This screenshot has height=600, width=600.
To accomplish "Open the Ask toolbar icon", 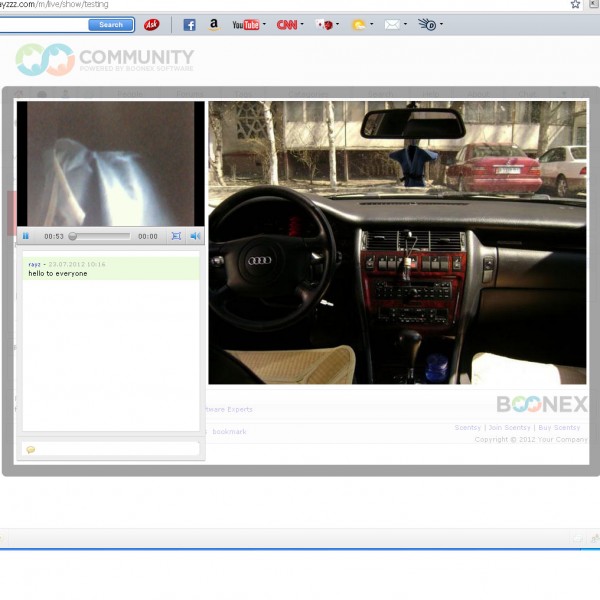I will pyautogui.click(x=152, y=25).
